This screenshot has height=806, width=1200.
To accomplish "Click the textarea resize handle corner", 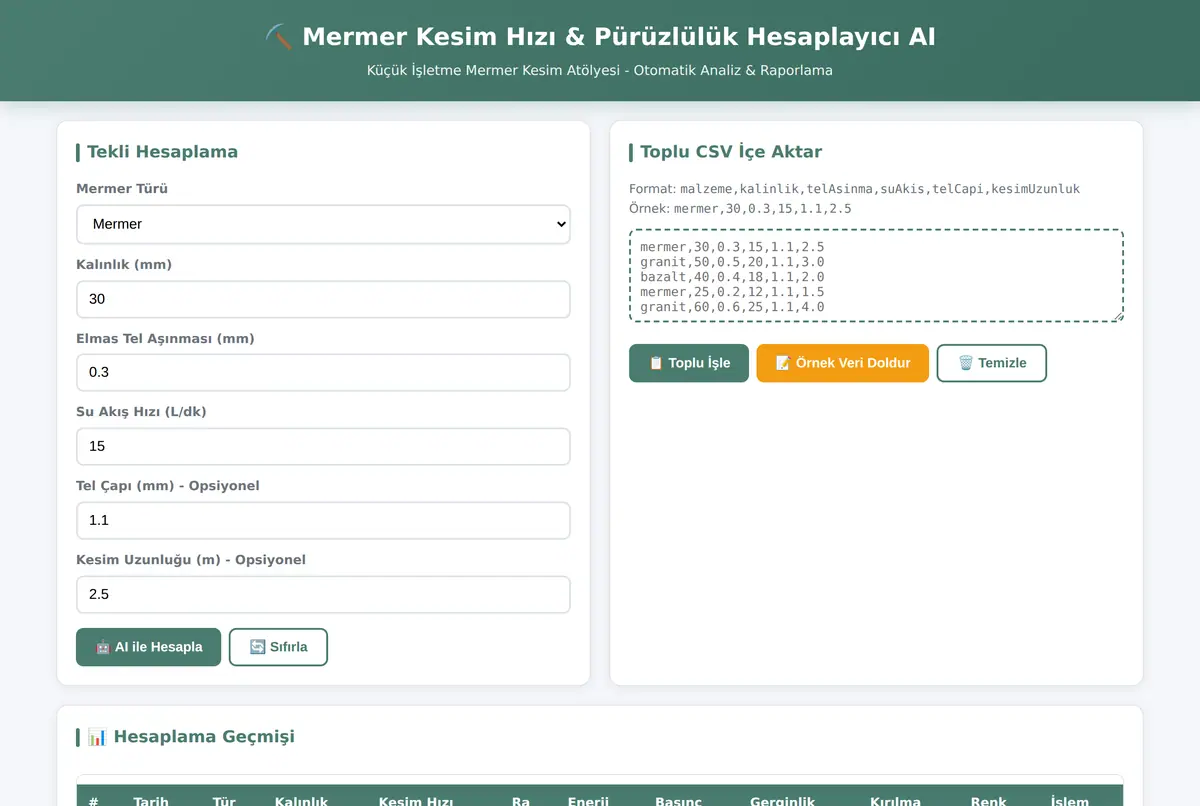I will pos(1119,316).
